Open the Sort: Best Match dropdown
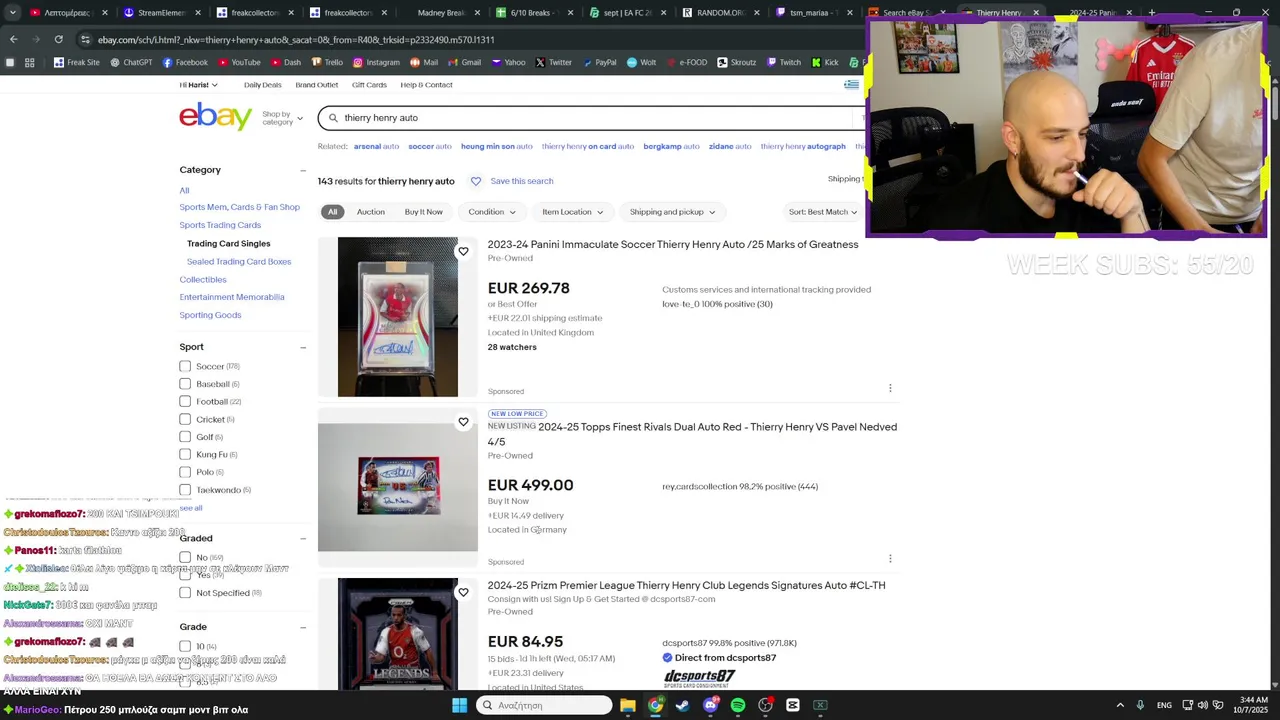This screenshot has width=1280, height=720. [822, 212]
